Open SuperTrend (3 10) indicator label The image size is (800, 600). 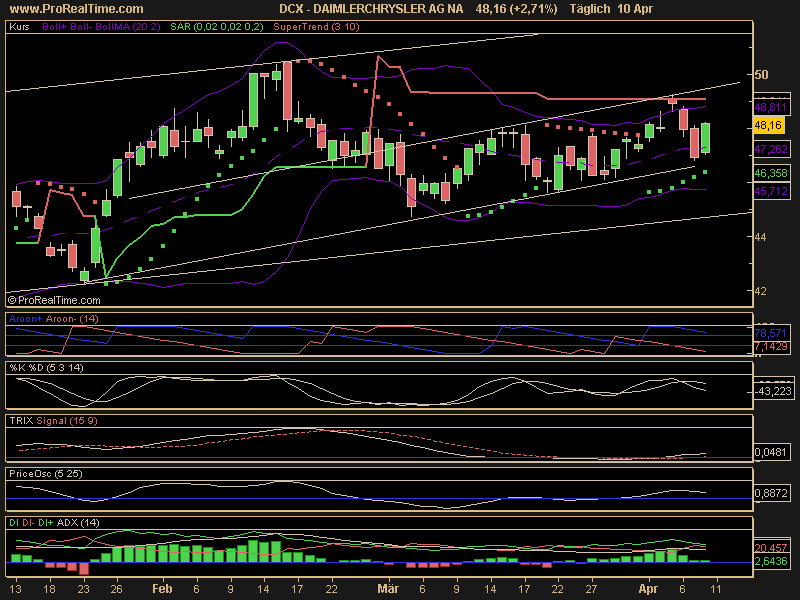tap(316, 27)
